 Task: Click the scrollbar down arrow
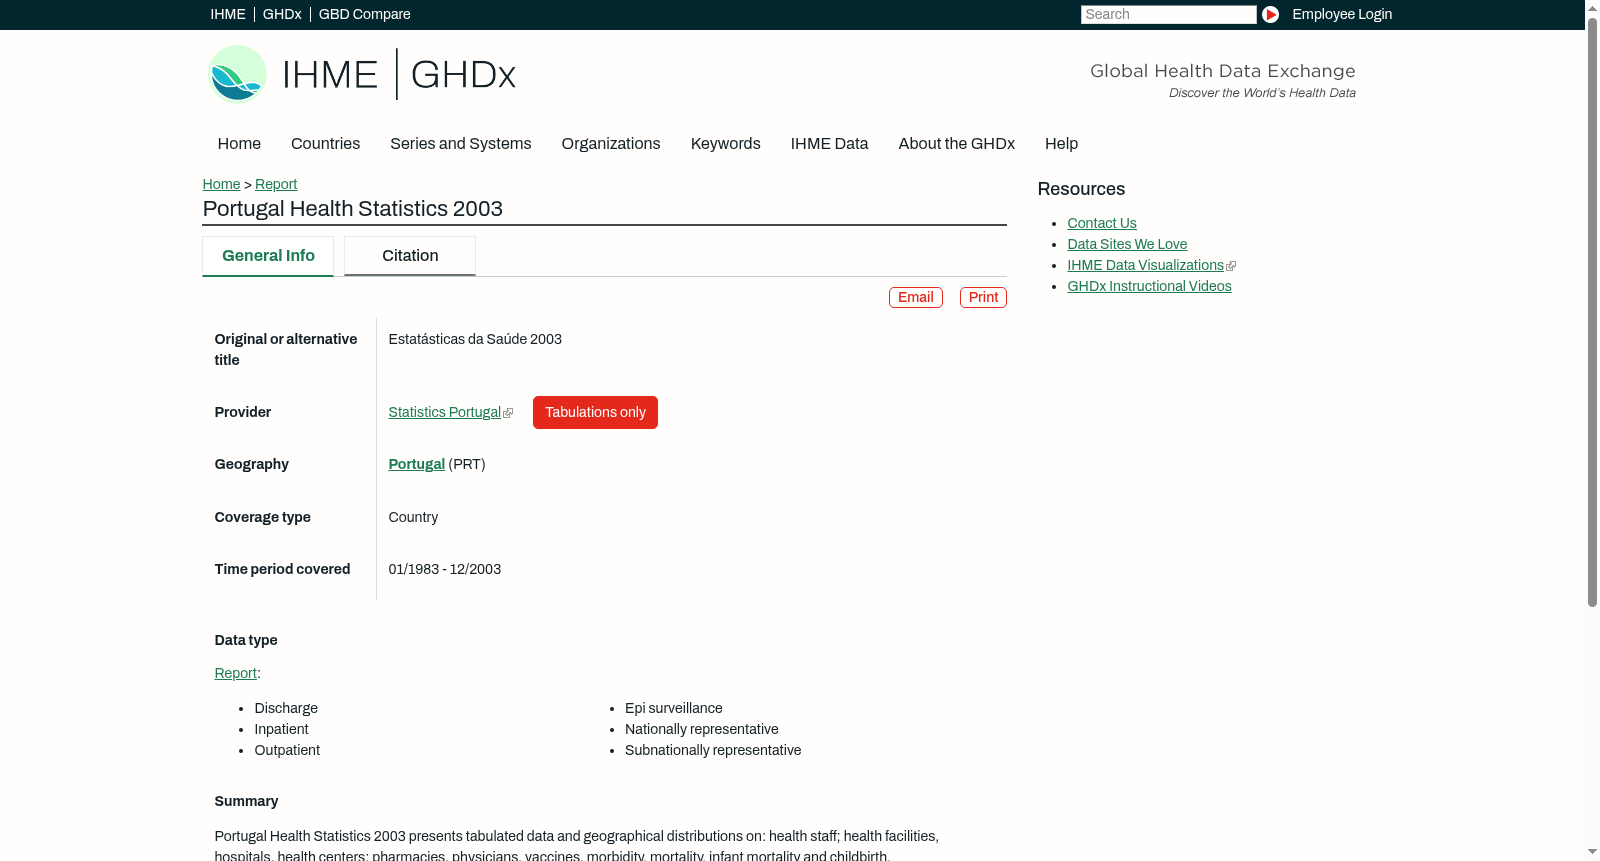pyautogui.click(x=1592, y=853)
